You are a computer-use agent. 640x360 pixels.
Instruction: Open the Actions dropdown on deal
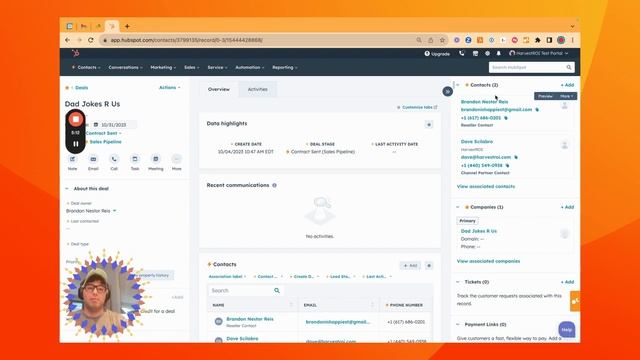169,87
